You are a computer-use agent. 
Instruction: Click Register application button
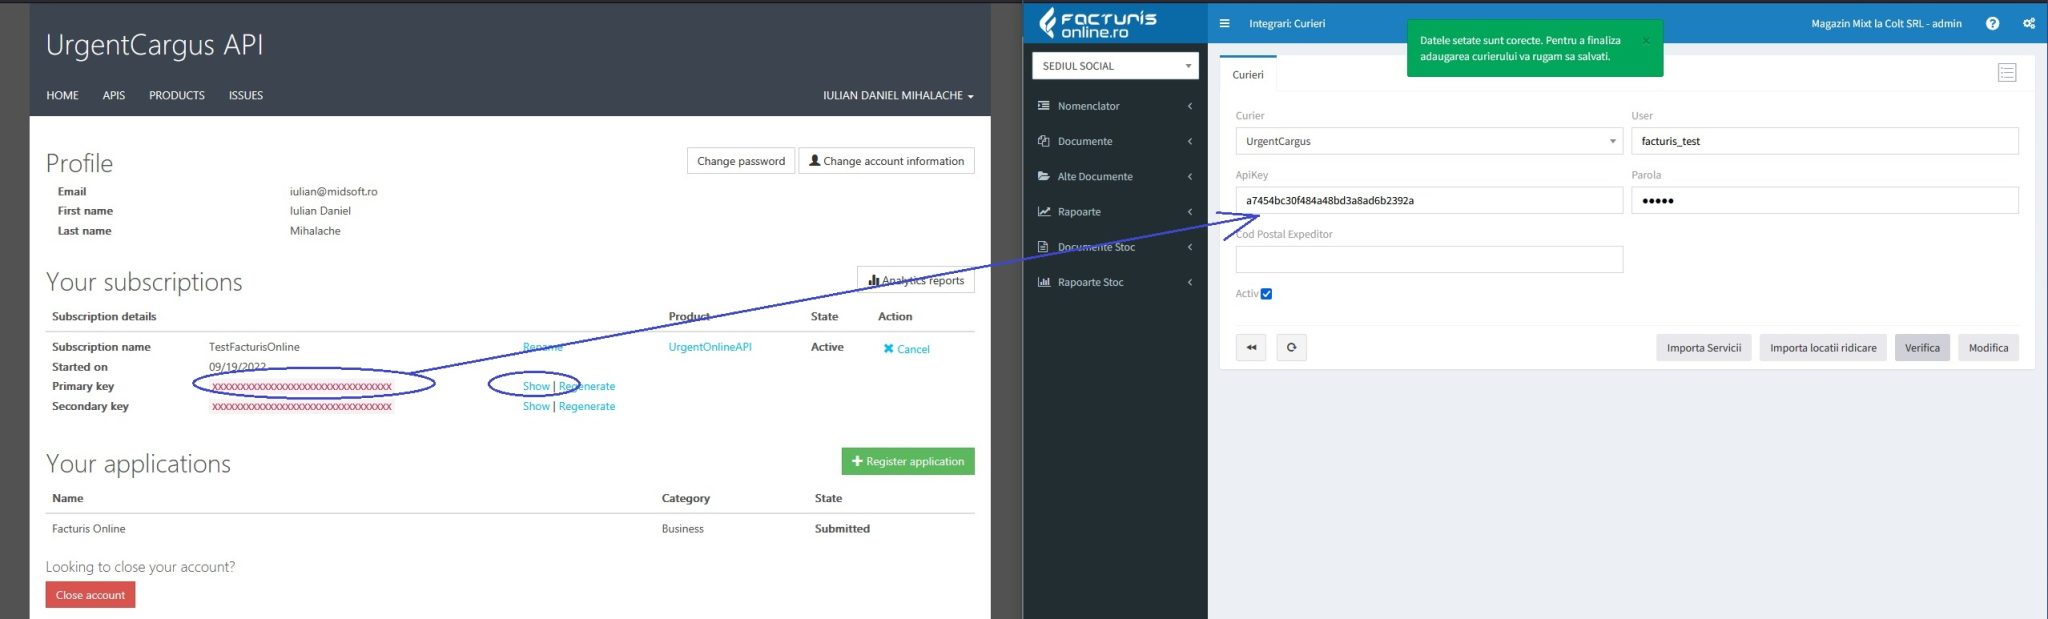(908, 461)
